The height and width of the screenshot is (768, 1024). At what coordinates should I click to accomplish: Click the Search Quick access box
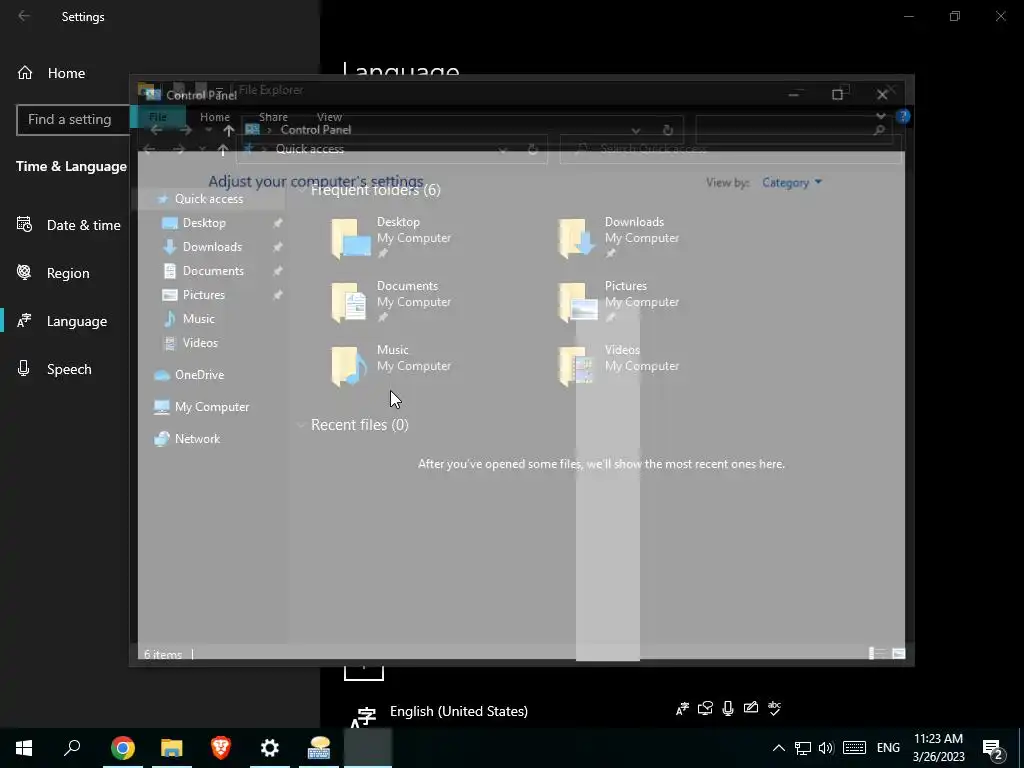pyautogui.click(x=731, y=150)
